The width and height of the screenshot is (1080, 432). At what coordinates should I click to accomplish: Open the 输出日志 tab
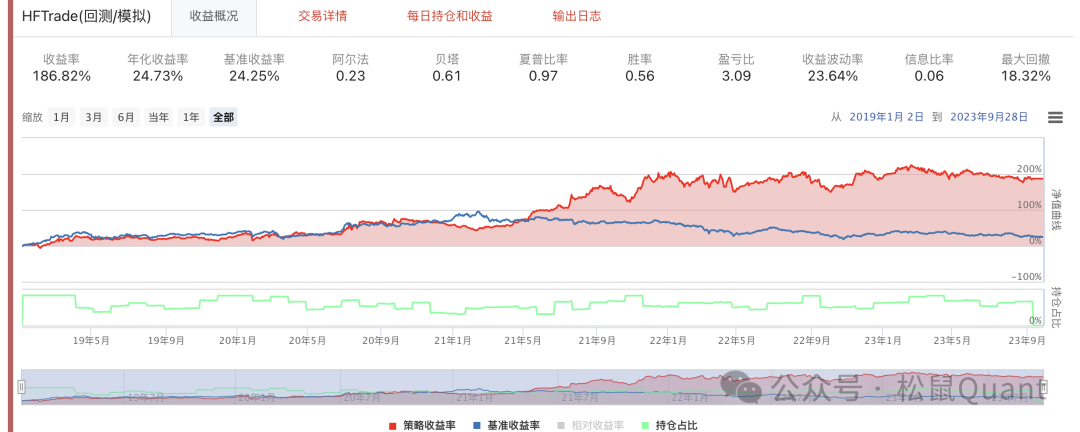(x=577, y=16)
